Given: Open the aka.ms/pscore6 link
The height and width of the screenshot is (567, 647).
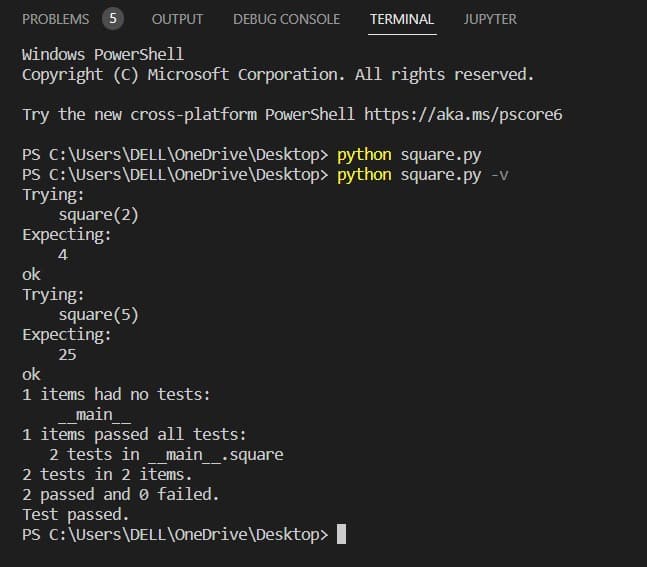Looking at the screenshot, I should tap(463, 114).
